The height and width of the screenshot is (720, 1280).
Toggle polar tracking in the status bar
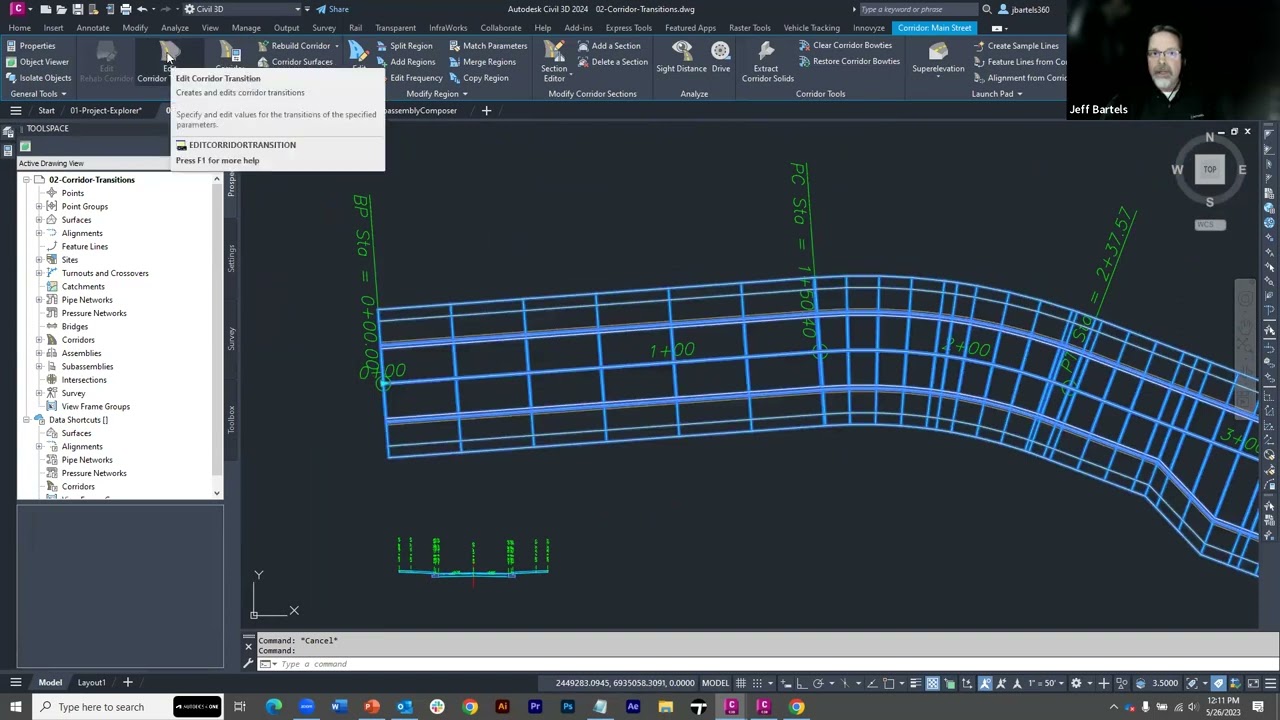point(818,683)
